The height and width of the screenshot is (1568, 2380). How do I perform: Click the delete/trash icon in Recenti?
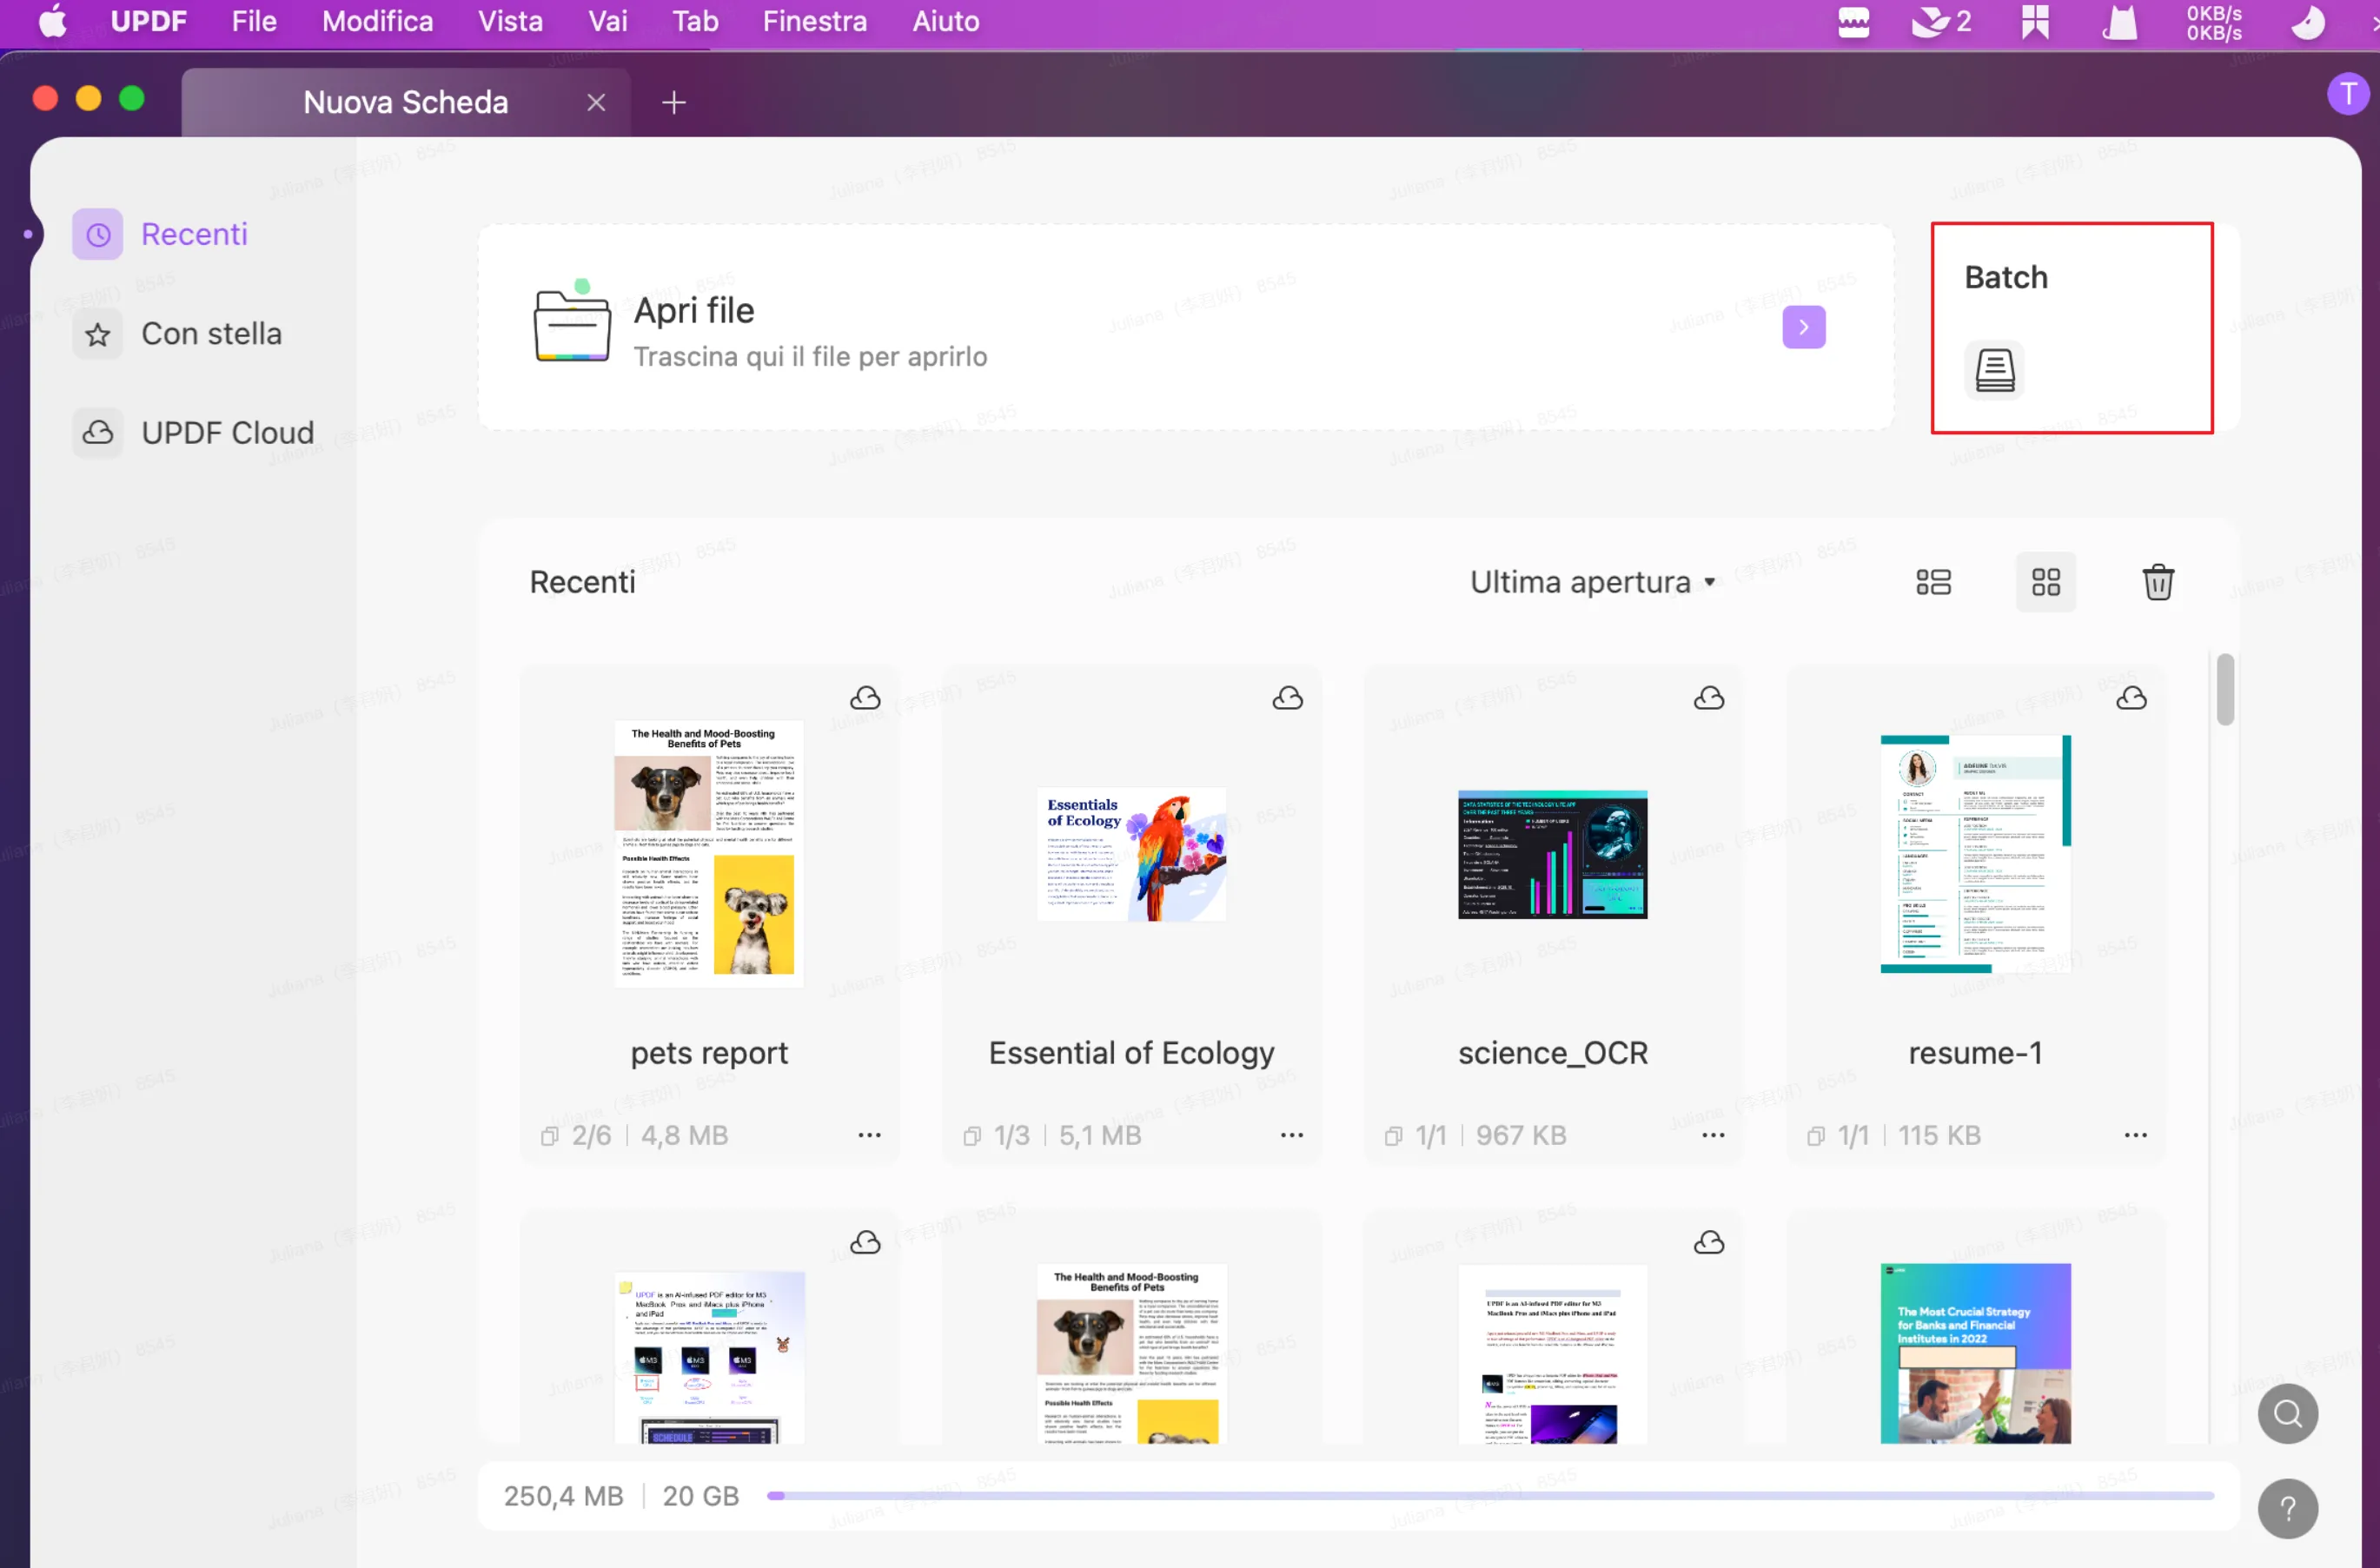(x=2156, y=581)
